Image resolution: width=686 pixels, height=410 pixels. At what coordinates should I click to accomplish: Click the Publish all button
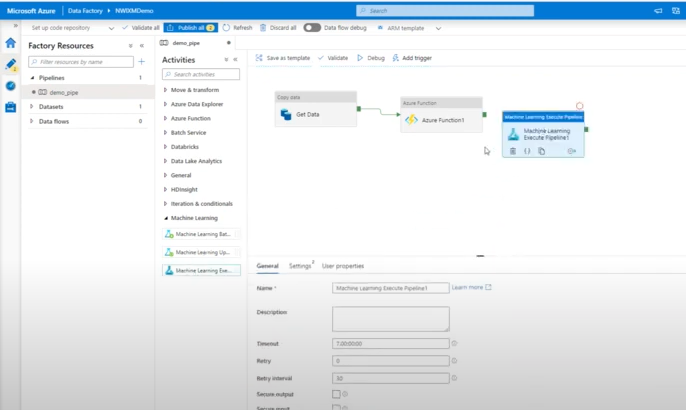[x=191, y=28]
